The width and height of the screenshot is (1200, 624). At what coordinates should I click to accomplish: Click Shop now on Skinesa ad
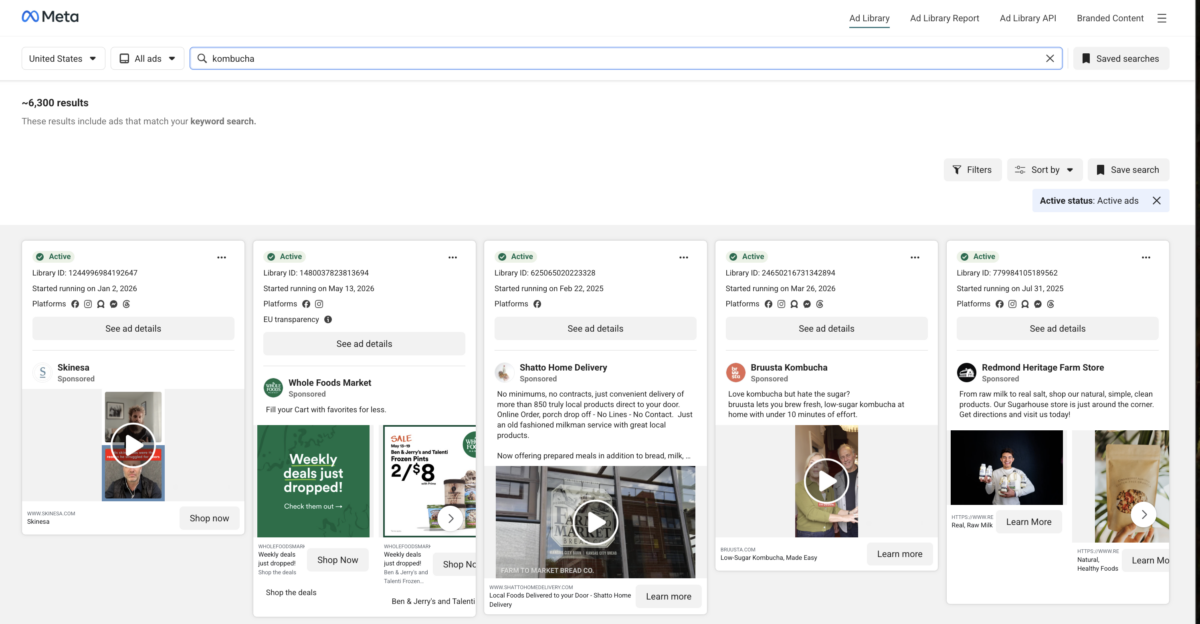pos(209,518)
